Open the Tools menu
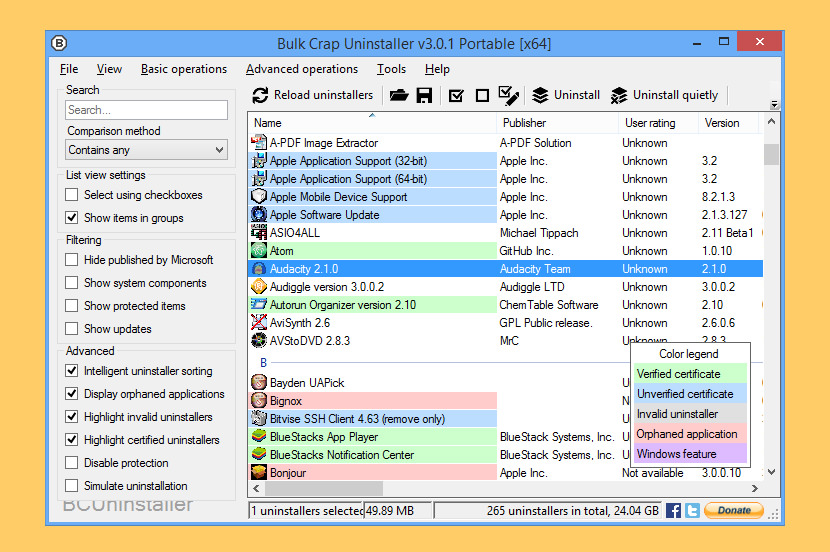Viewport: 830px width, 552px height. (391, 69)
